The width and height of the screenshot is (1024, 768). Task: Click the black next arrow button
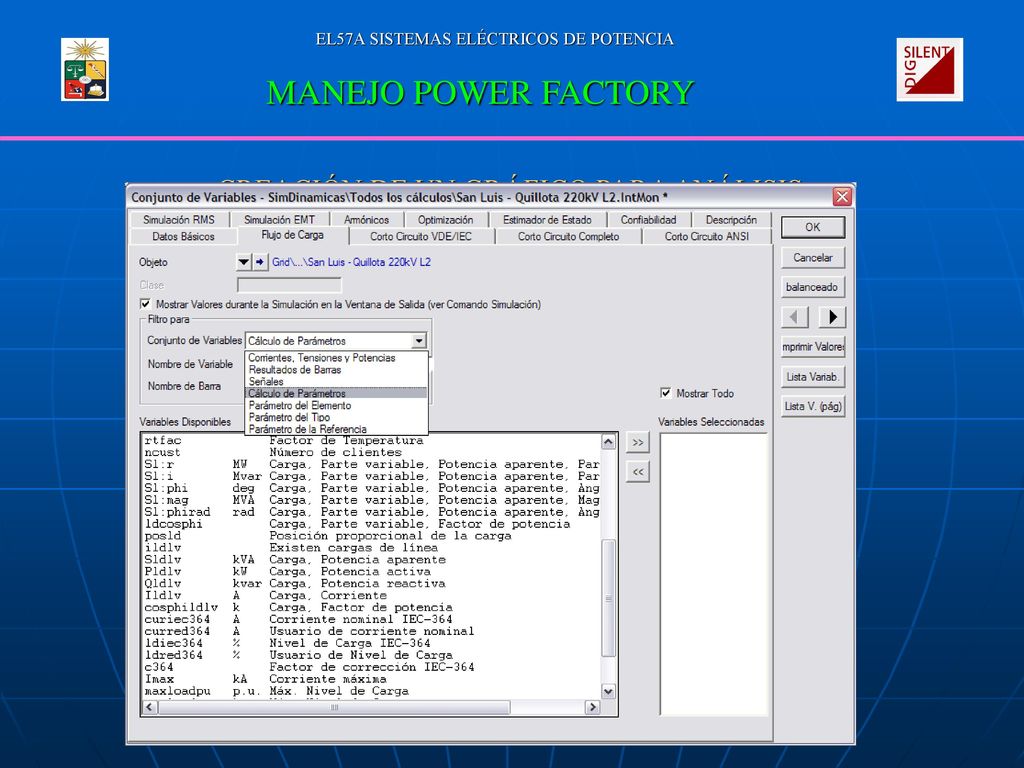click(x=833, y=317)
